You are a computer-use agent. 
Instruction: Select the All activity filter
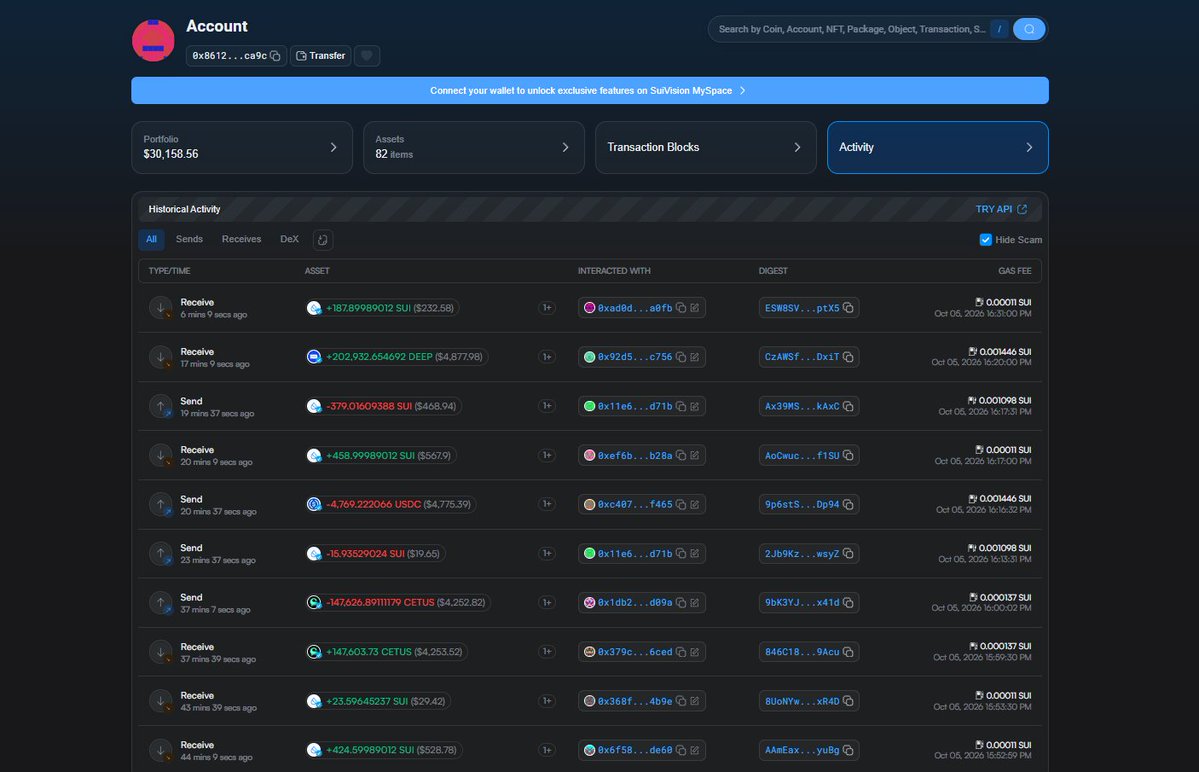pos(151,239)
